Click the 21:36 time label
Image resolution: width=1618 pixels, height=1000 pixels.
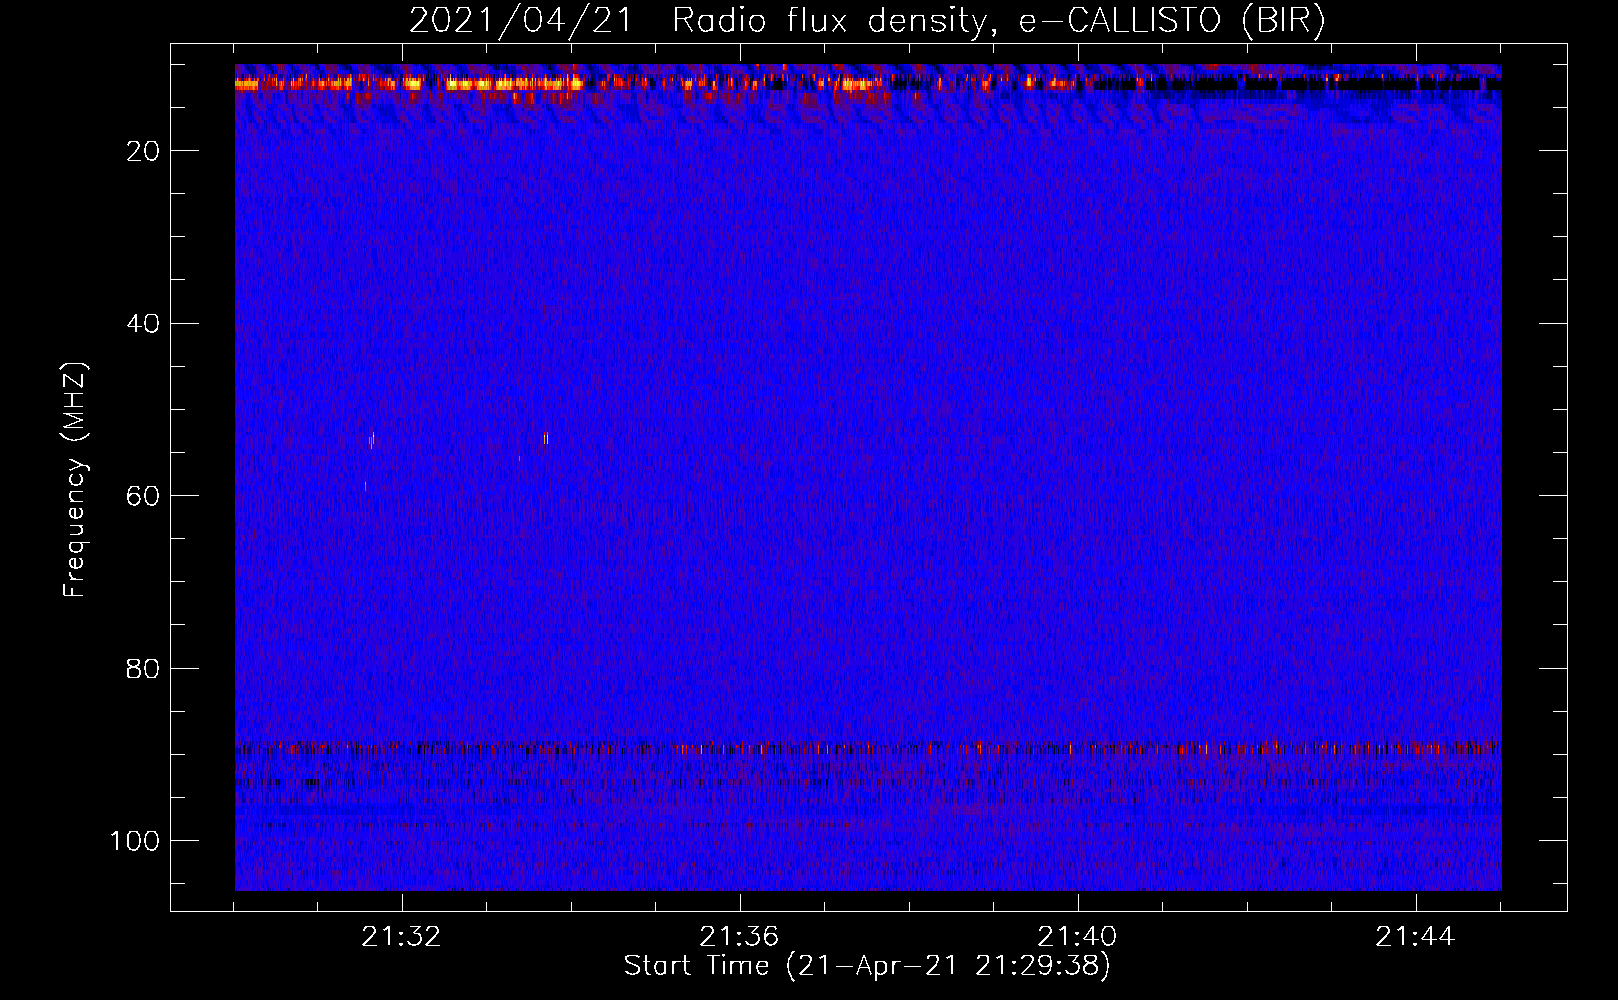(739, 937)
